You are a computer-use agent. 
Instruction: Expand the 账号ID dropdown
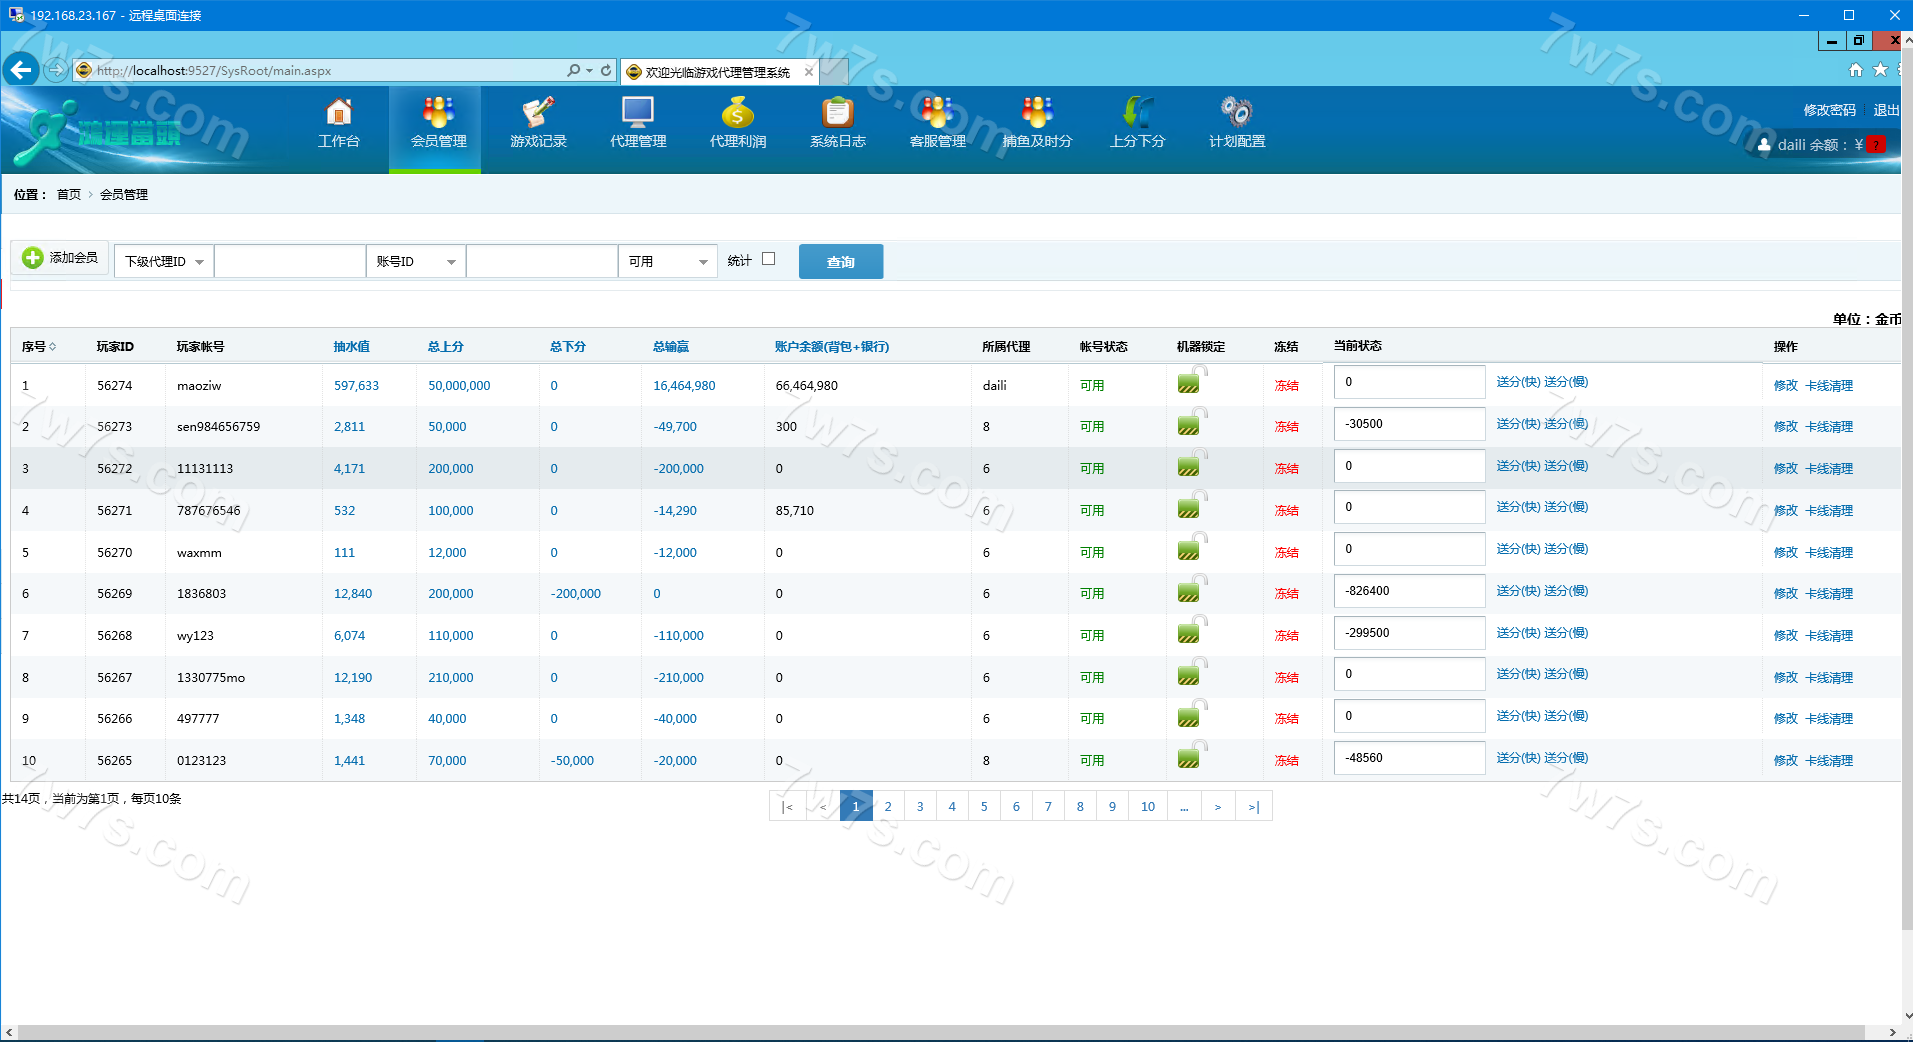pyautogui.click(x=416, y=262)
